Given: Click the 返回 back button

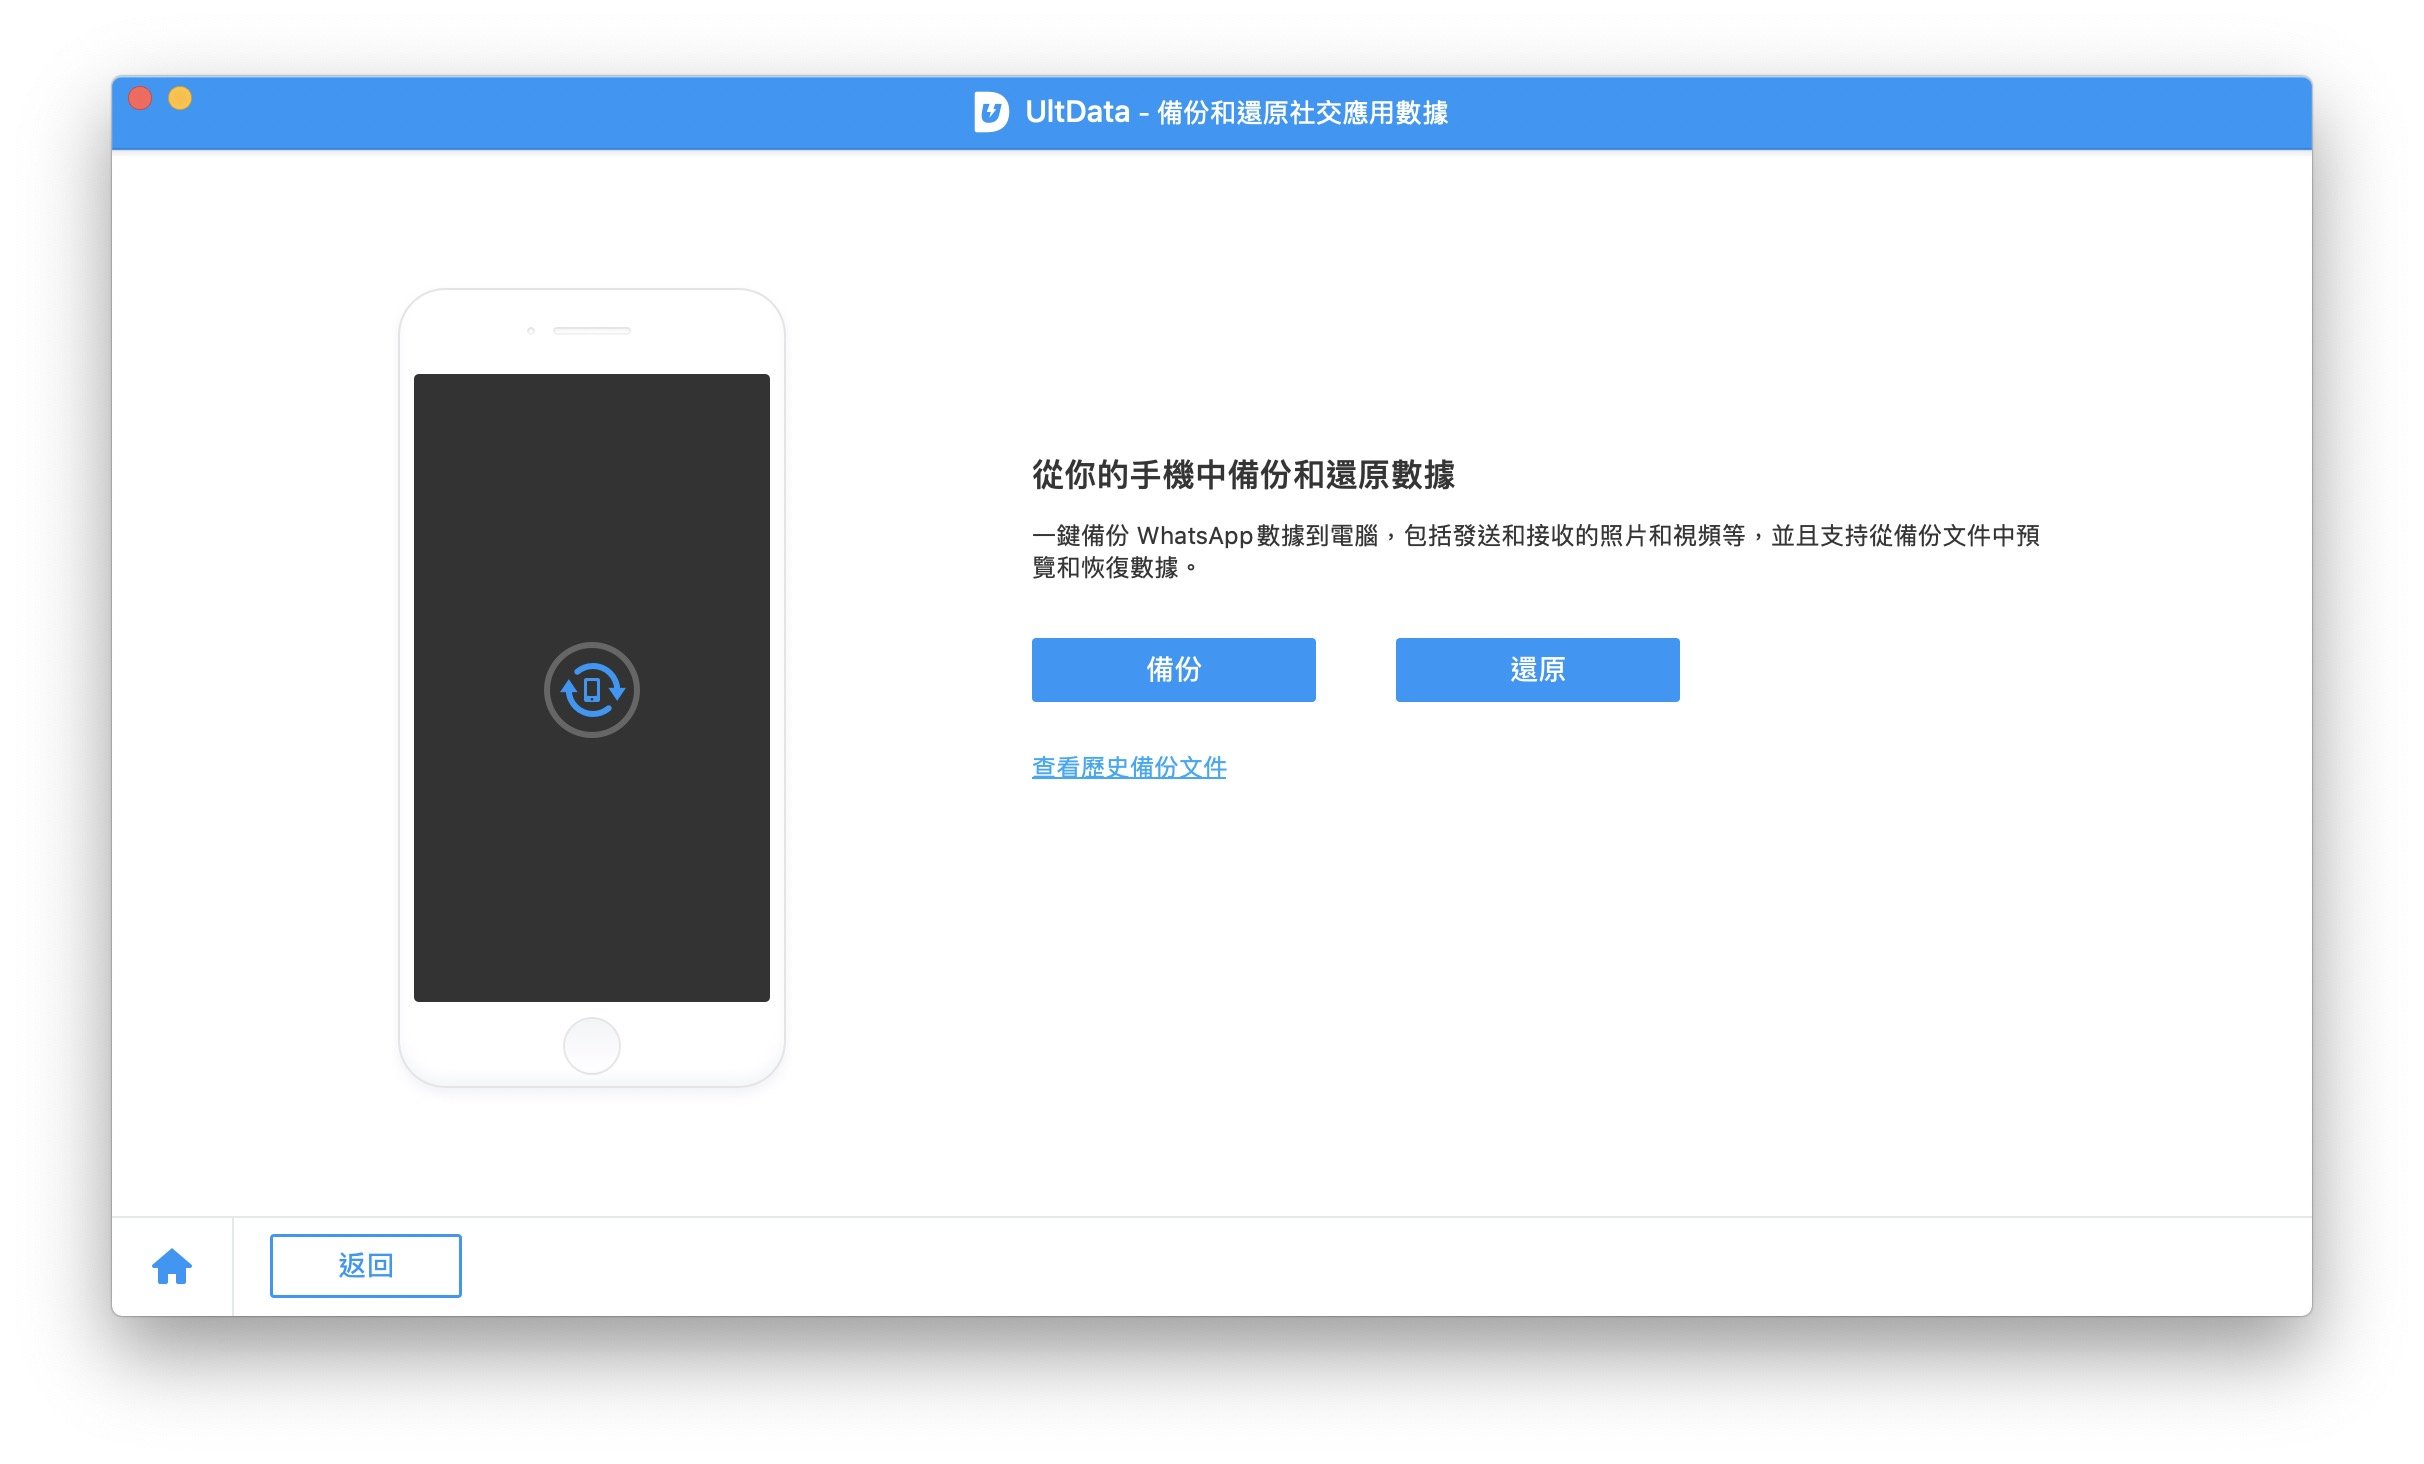Looking at the screenshot, I should pos(365,1265).
